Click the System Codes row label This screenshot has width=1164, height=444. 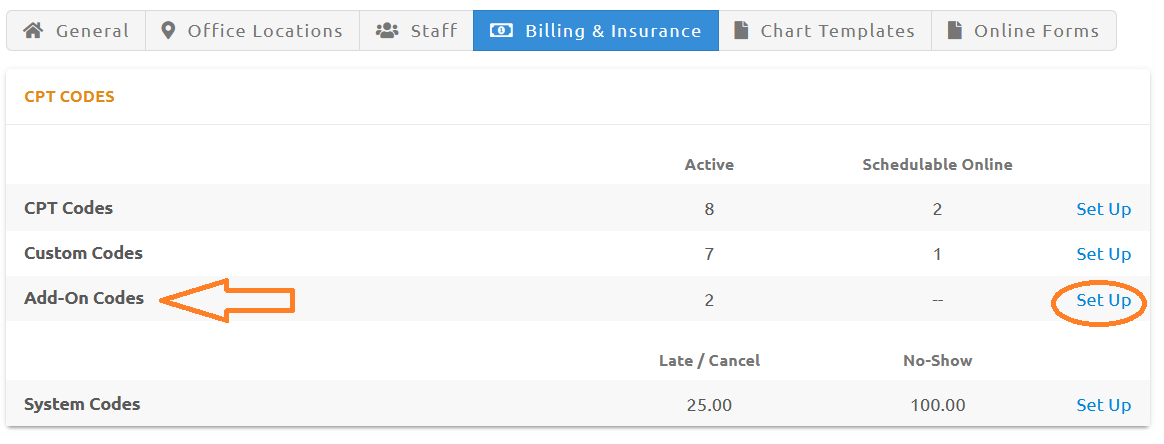[82, 405]
